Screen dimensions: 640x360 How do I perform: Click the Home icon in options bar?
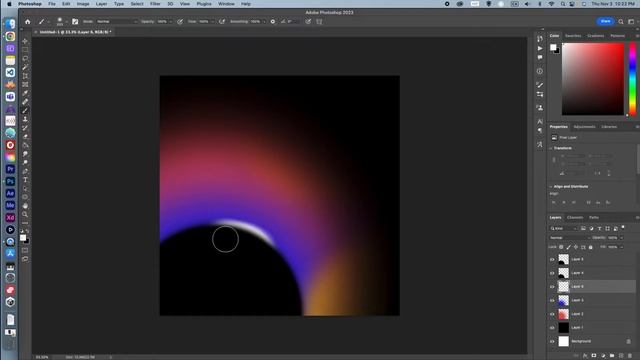point(27,22)
